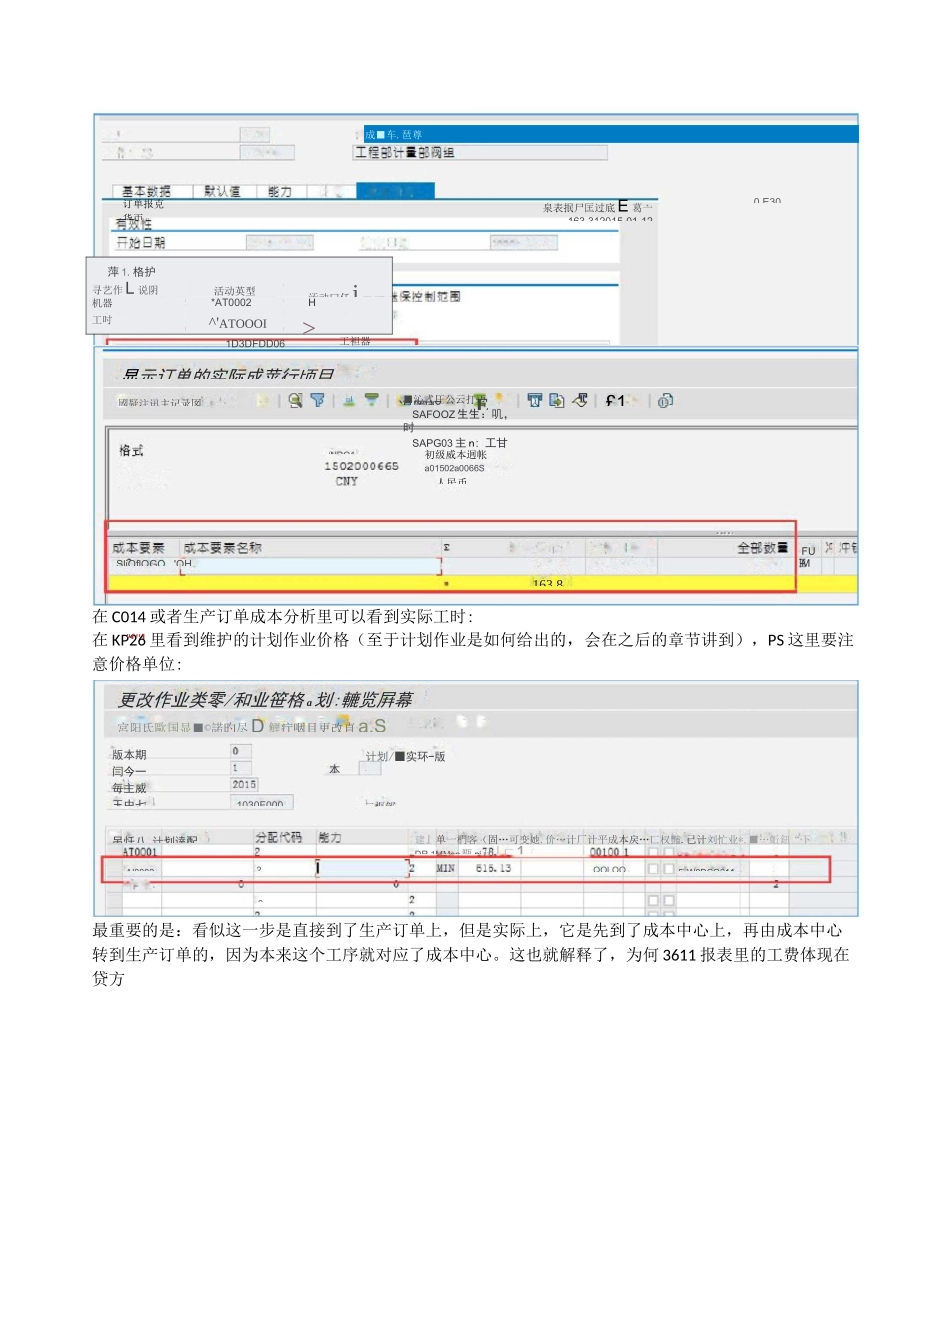Click the fiscal year field showing 2015

[x=245, y=785]
